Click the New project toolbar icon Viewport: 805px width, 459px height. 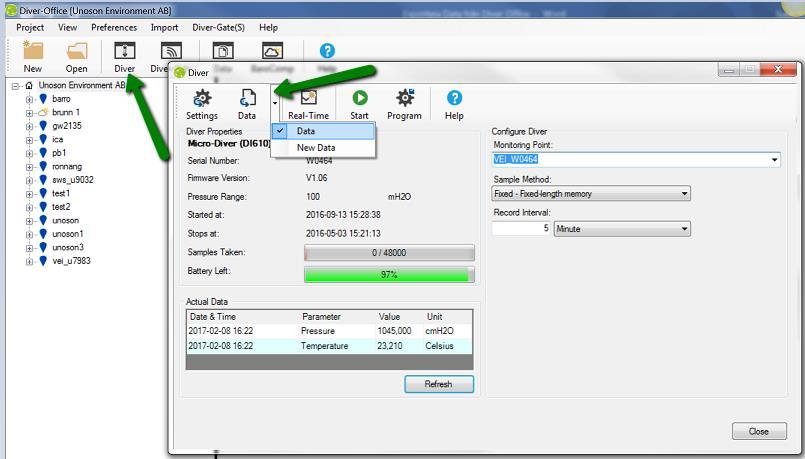coord(33,51)
